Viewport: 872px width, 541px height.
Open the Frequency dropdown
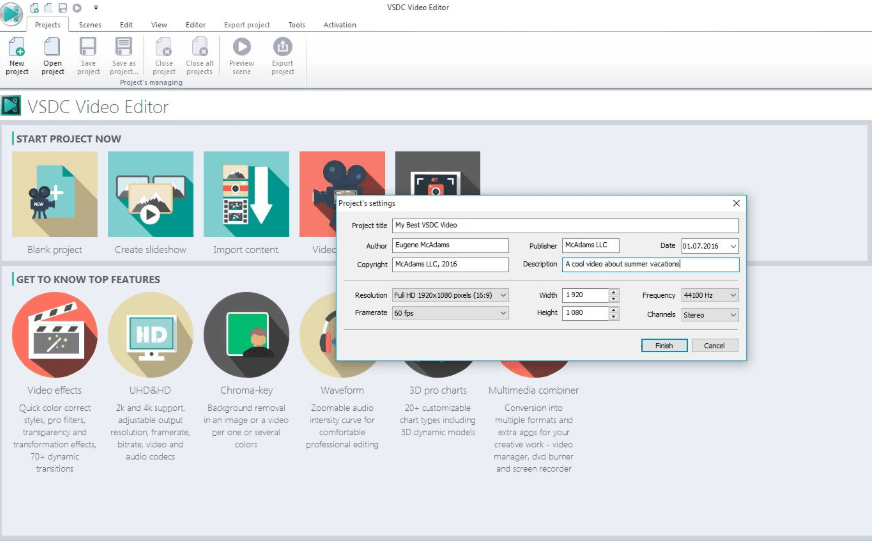(x=710, y=295)
